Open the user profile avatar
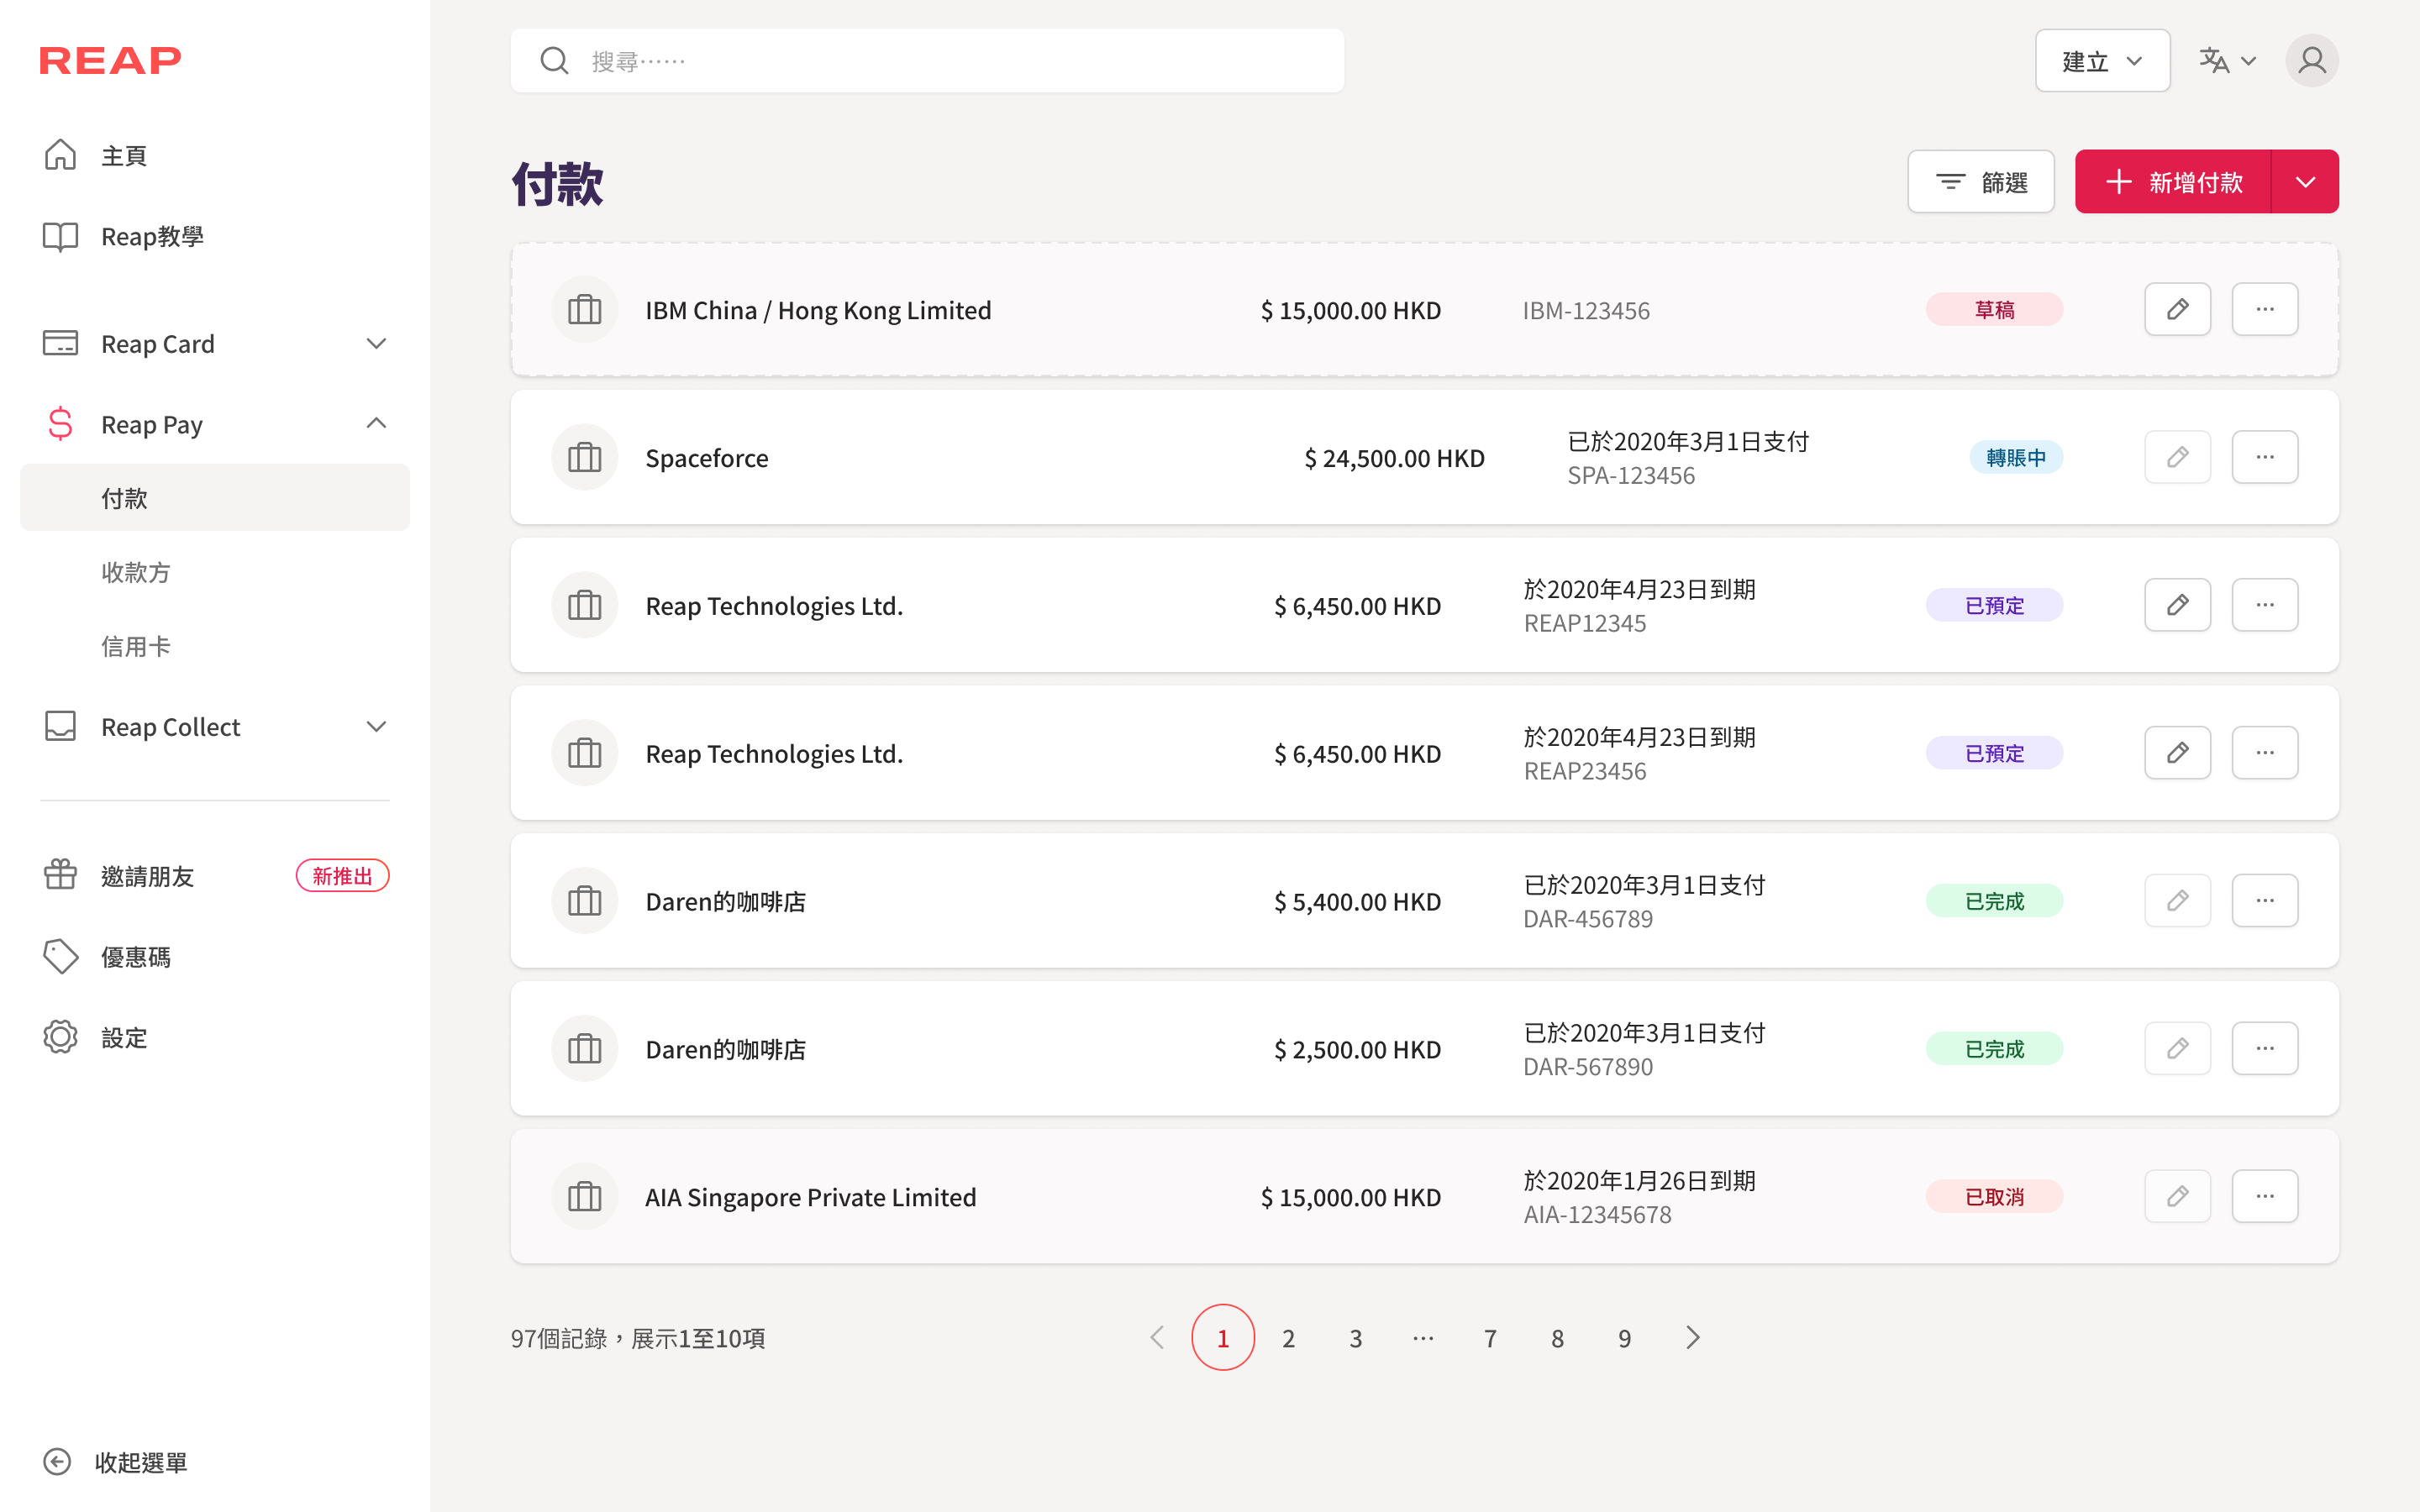2420x1512 pixels. (2311, 61)
